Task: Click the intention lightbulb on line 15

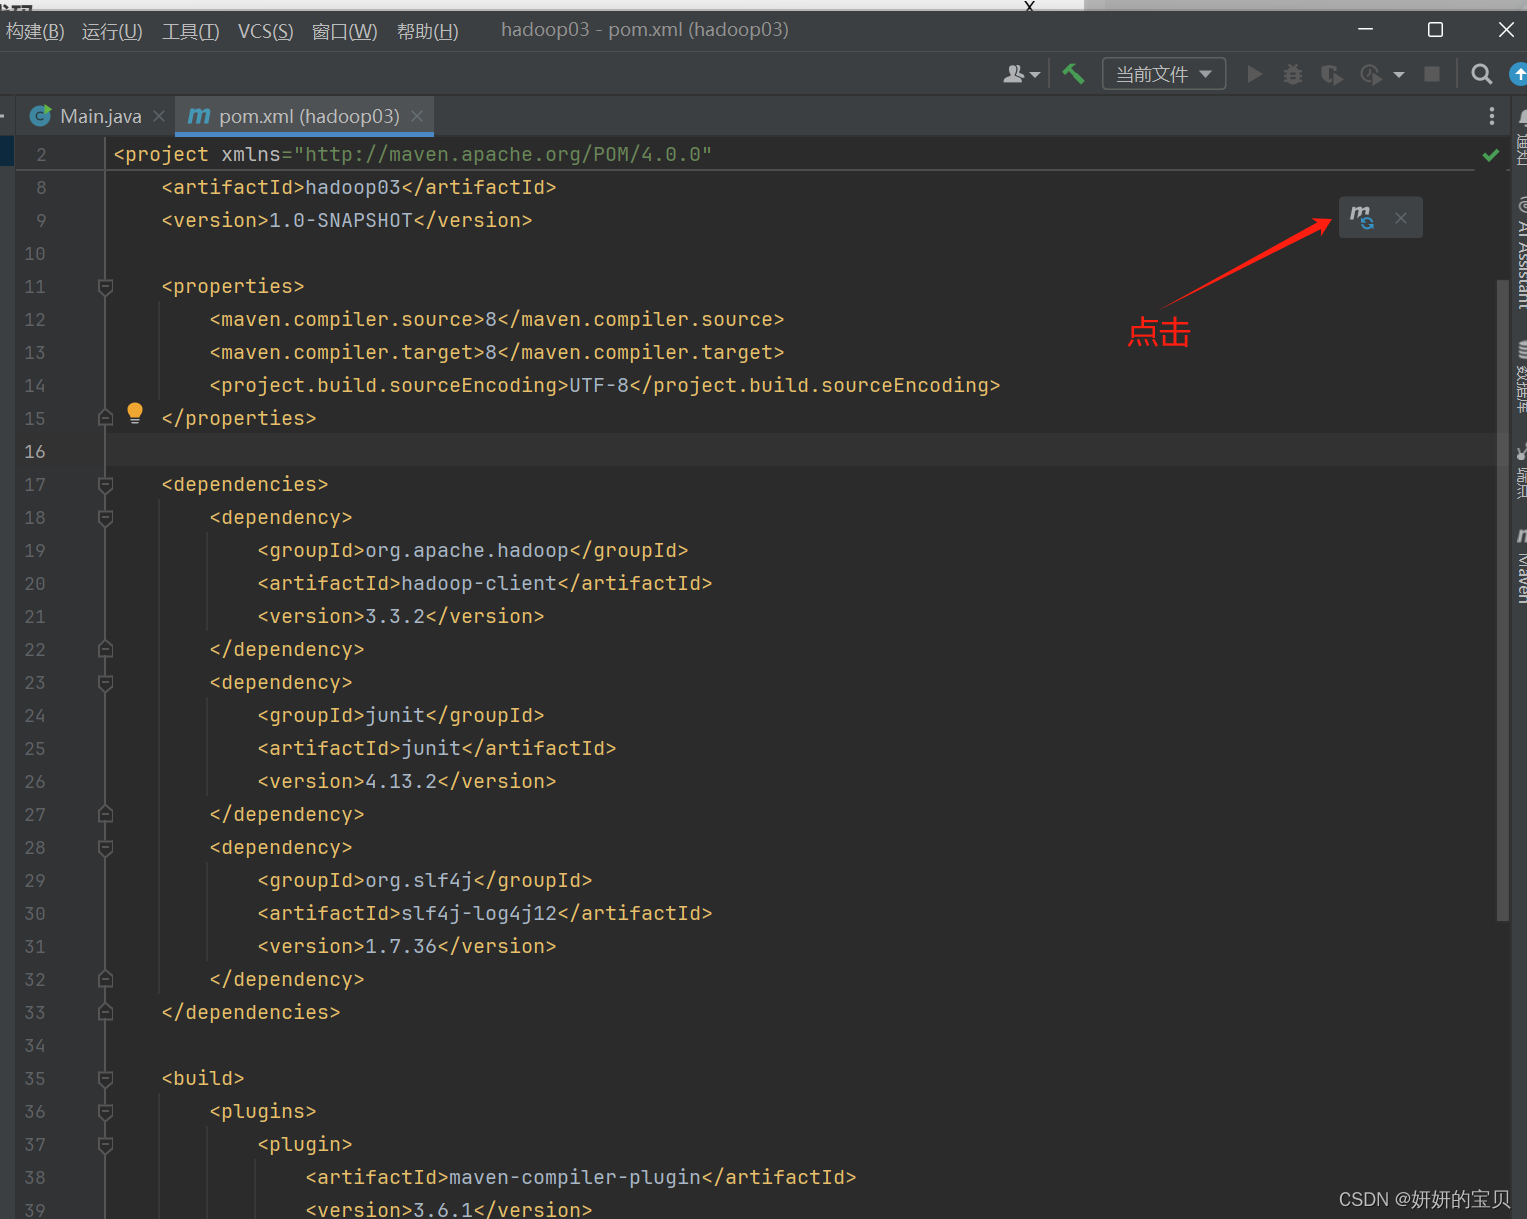Action: 135,413
